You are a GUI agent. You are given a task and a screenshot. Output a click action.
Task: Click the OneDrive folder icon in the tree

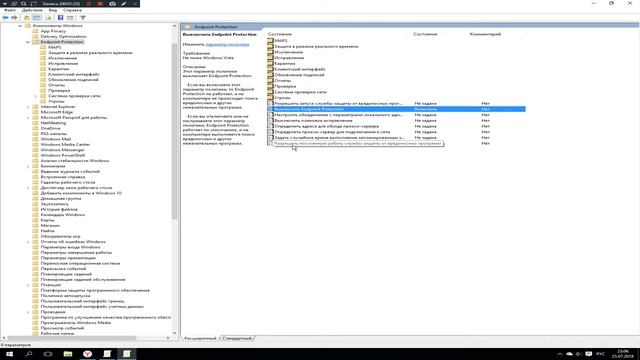[x=35, y=128]
